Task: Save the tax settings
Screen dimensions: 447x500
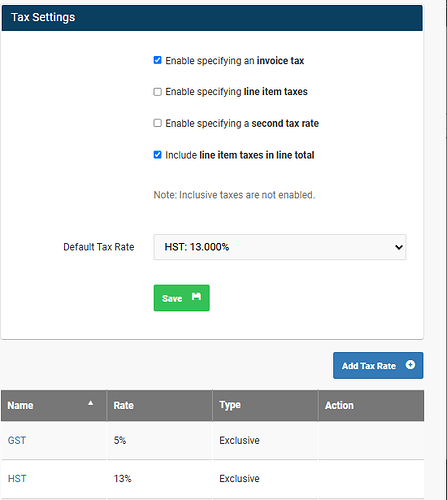Action: tap(182, 298)
